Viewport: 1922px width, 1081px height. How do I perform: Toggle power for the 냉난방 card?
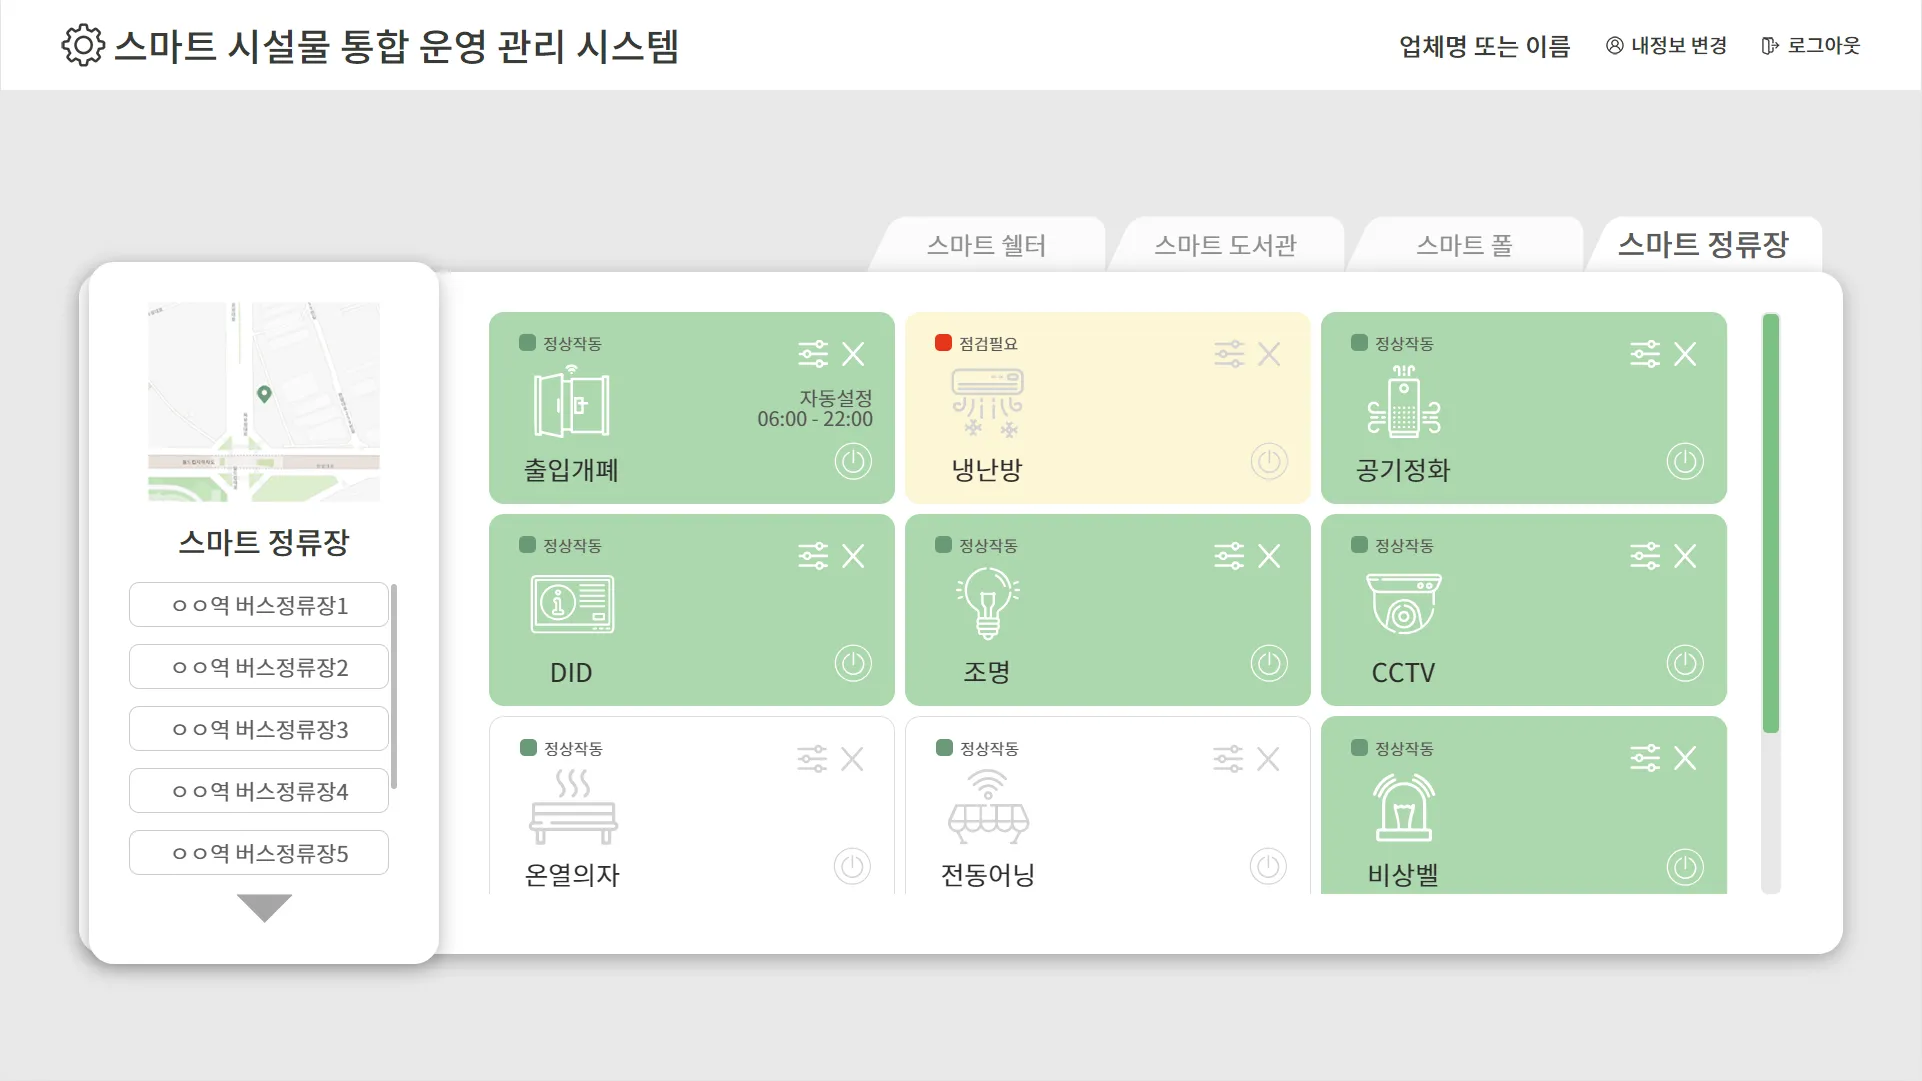1269,462
